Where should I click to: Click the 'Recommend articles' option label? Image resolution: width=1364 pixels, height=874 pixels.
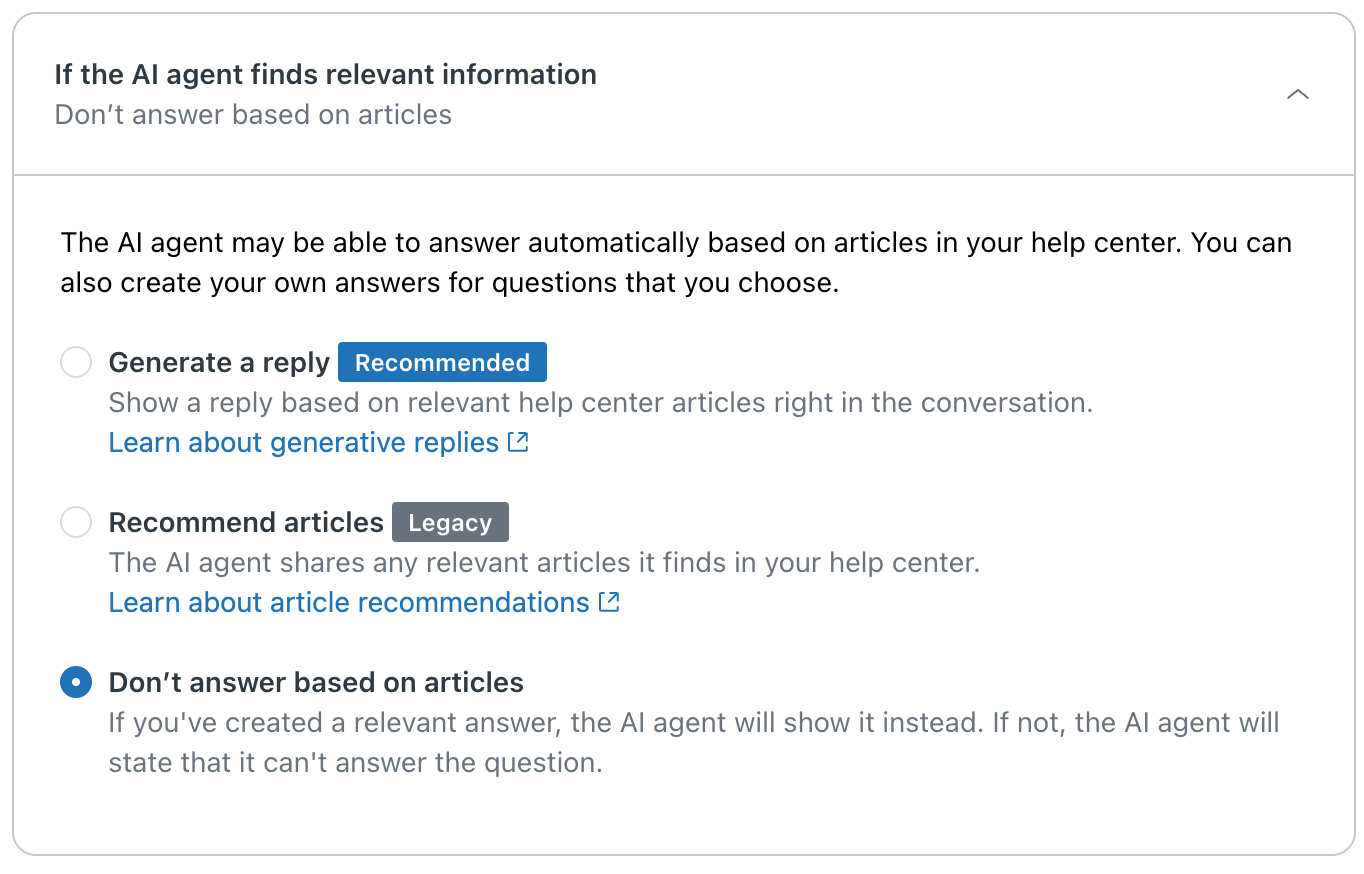tap(246, 522)
